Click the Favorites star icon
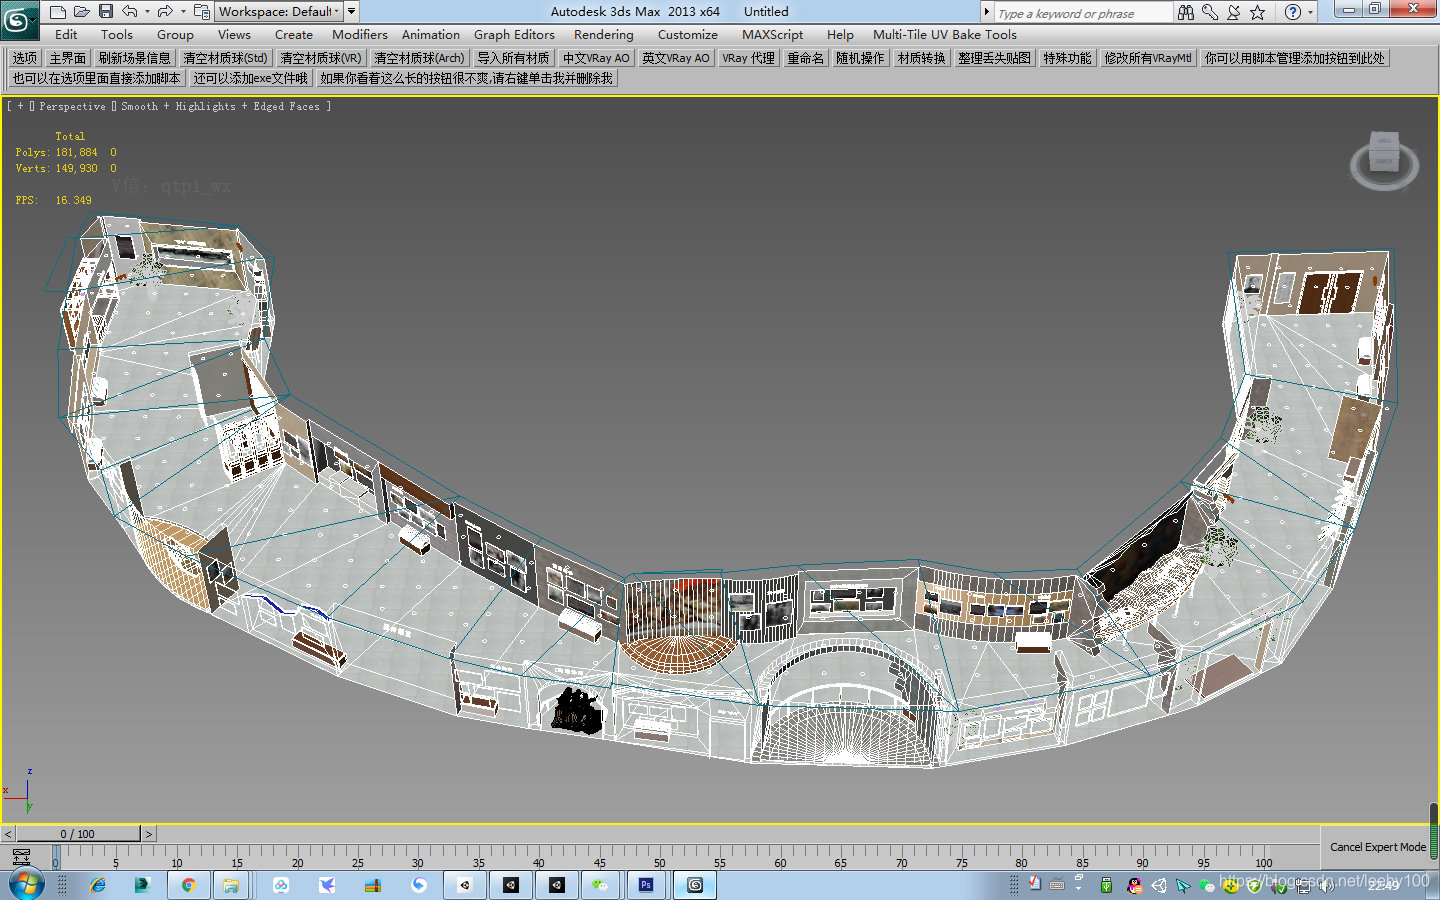This screenshot has height=900, width=1440. point(1258,12)
